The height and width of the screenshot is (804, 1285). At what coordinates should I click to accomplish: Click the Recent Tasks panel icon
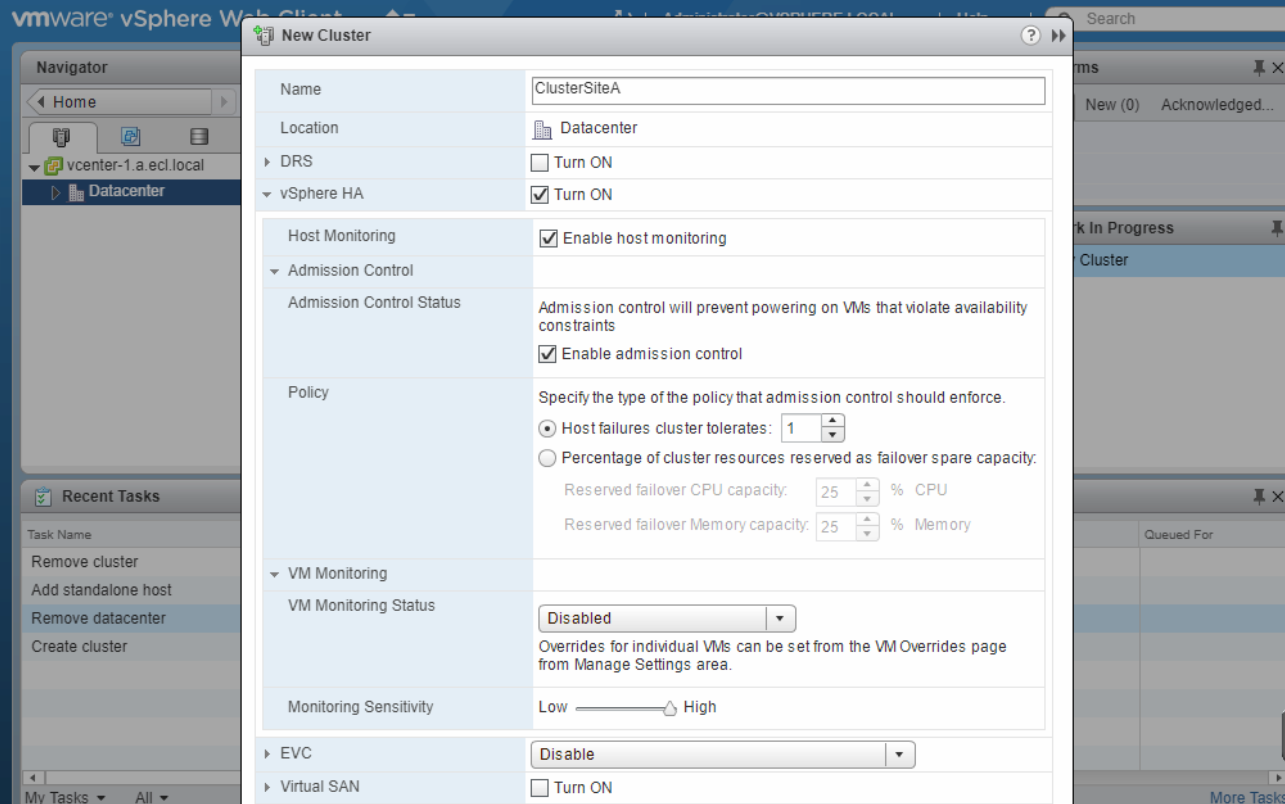(x=43, y=497)
